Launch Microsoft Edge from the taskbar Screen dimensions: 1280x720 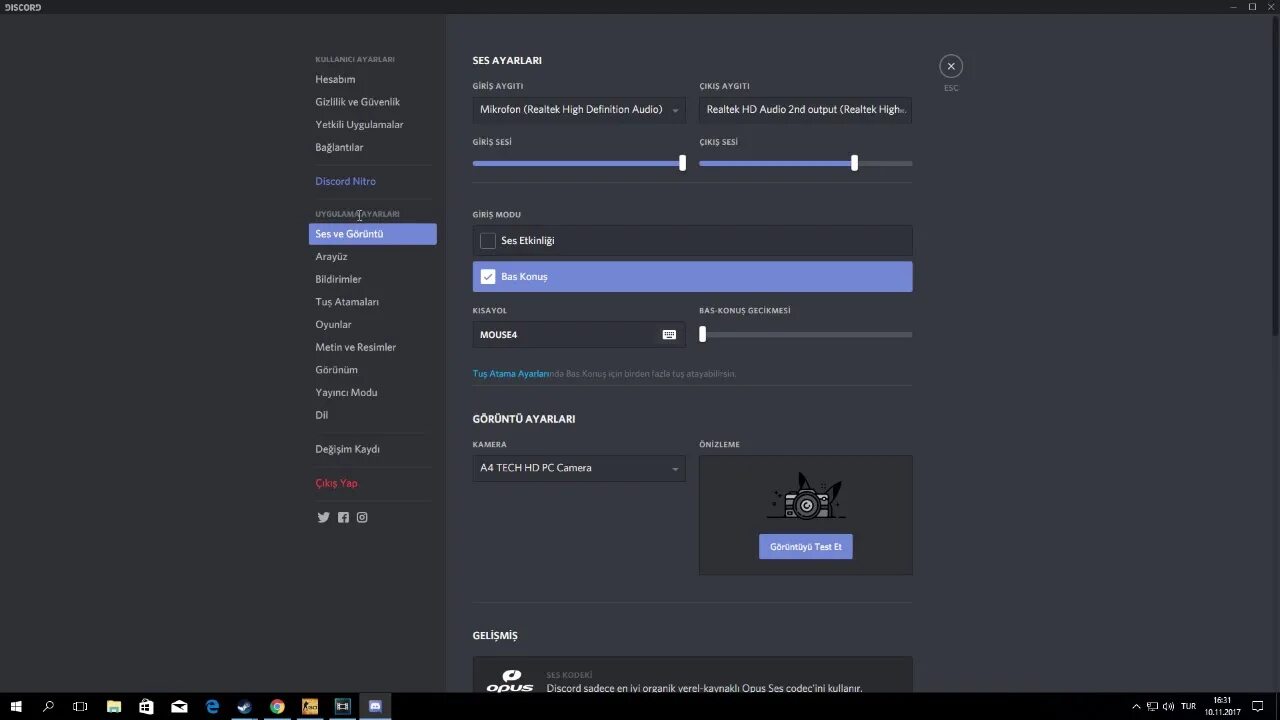(x=212, y=706)
